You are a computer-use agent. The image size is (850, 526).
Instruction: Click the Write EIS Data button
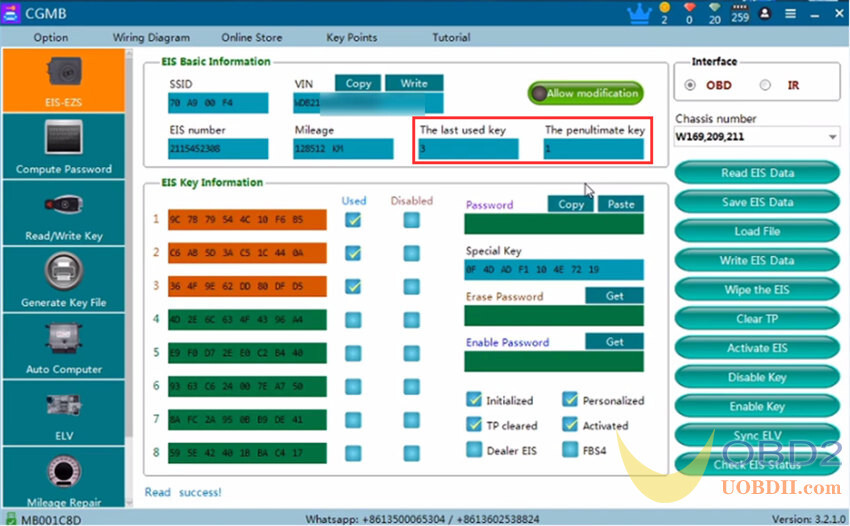coord(757,261)
